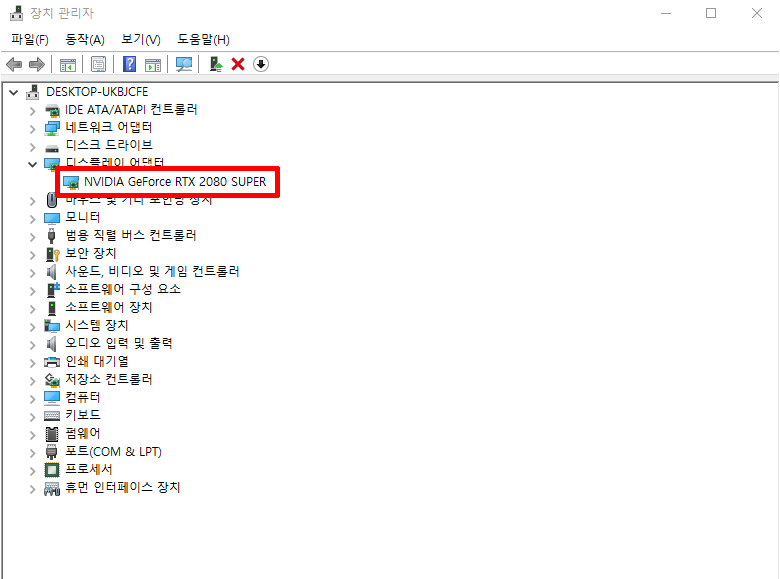The width and height of the screenshot is (780, 579).
Task: Click the 휴먼 인터페이스 장치 icon
Action: pos(52,488)
